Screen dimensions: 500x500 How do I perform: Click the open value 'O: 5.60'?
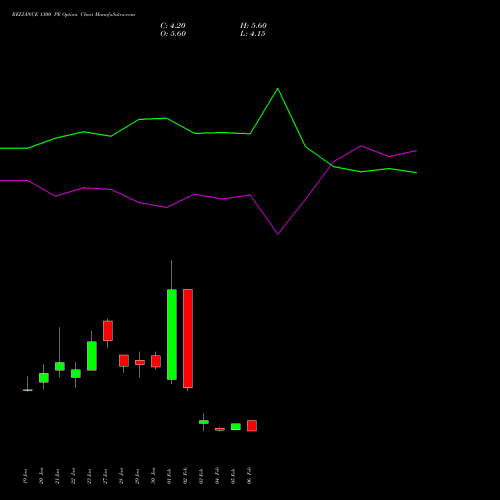point(173,34)
